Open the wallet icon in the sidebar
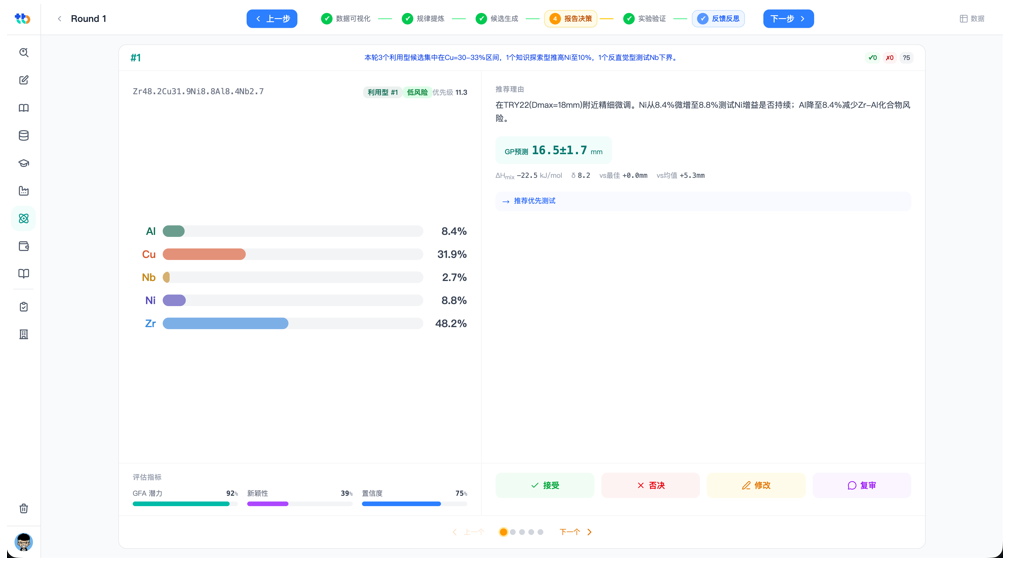 point(24,246)
